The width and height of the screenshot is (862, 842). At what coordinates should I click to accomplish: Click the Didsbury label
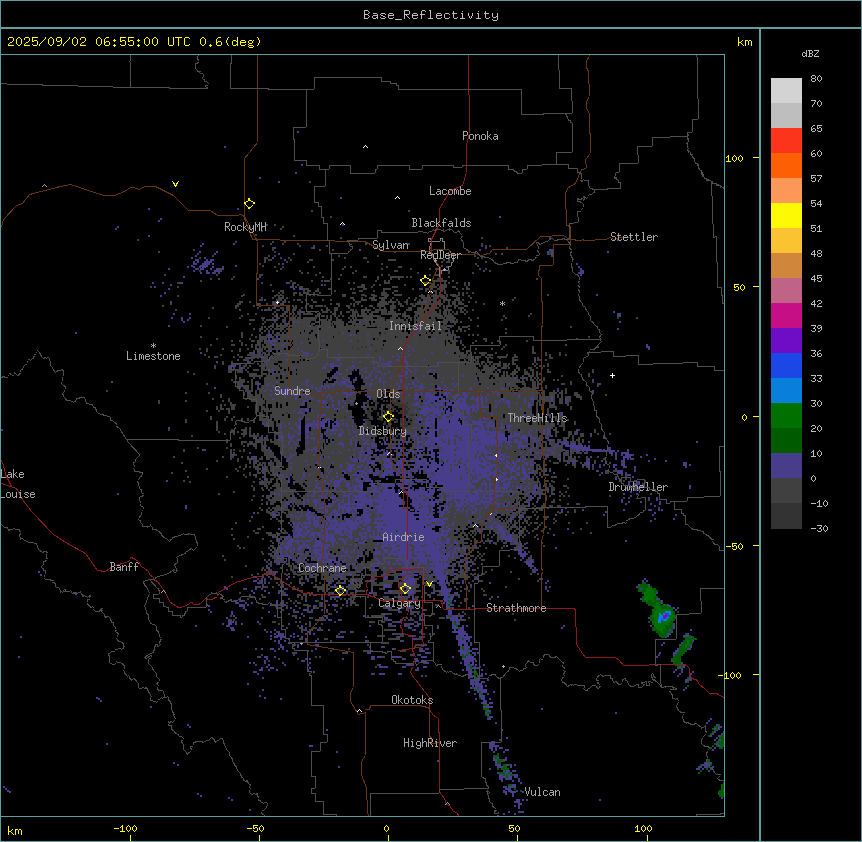383,431
